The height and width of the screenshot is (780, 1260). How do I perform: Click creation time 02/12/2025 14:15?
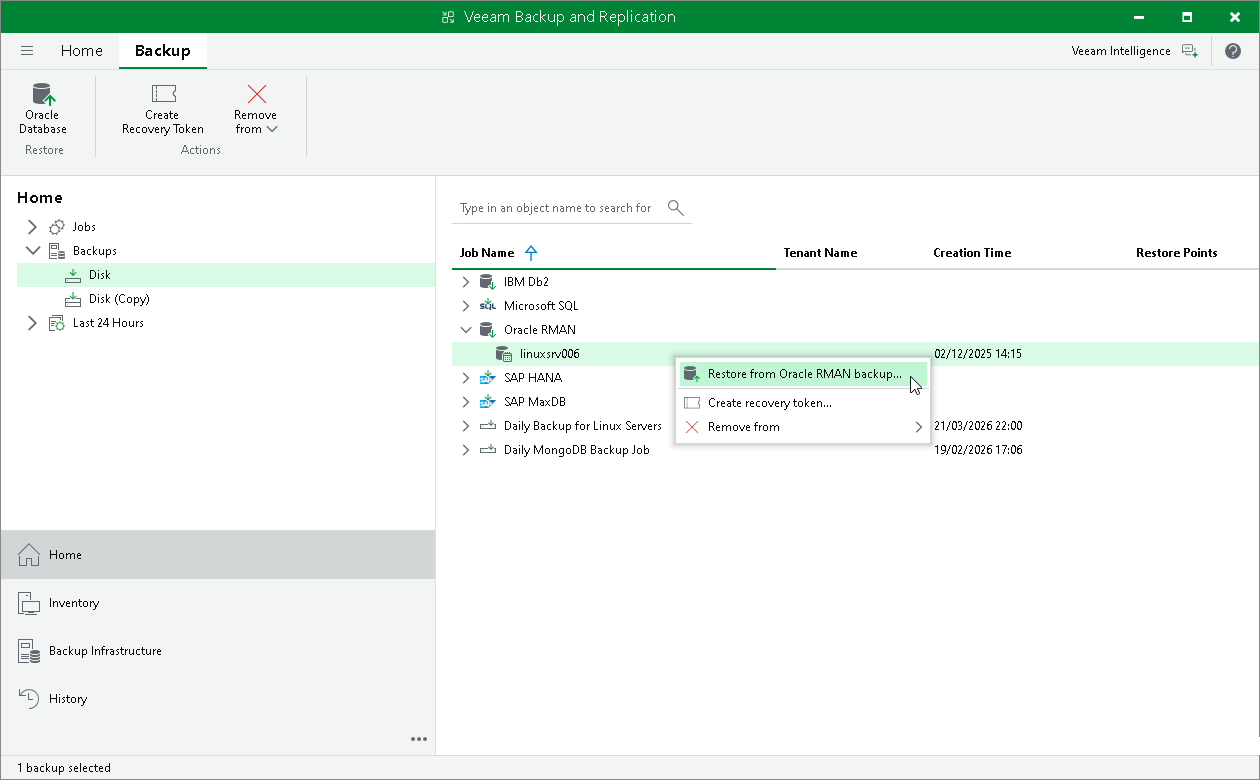pyautogui.click(x=978, y=354)
